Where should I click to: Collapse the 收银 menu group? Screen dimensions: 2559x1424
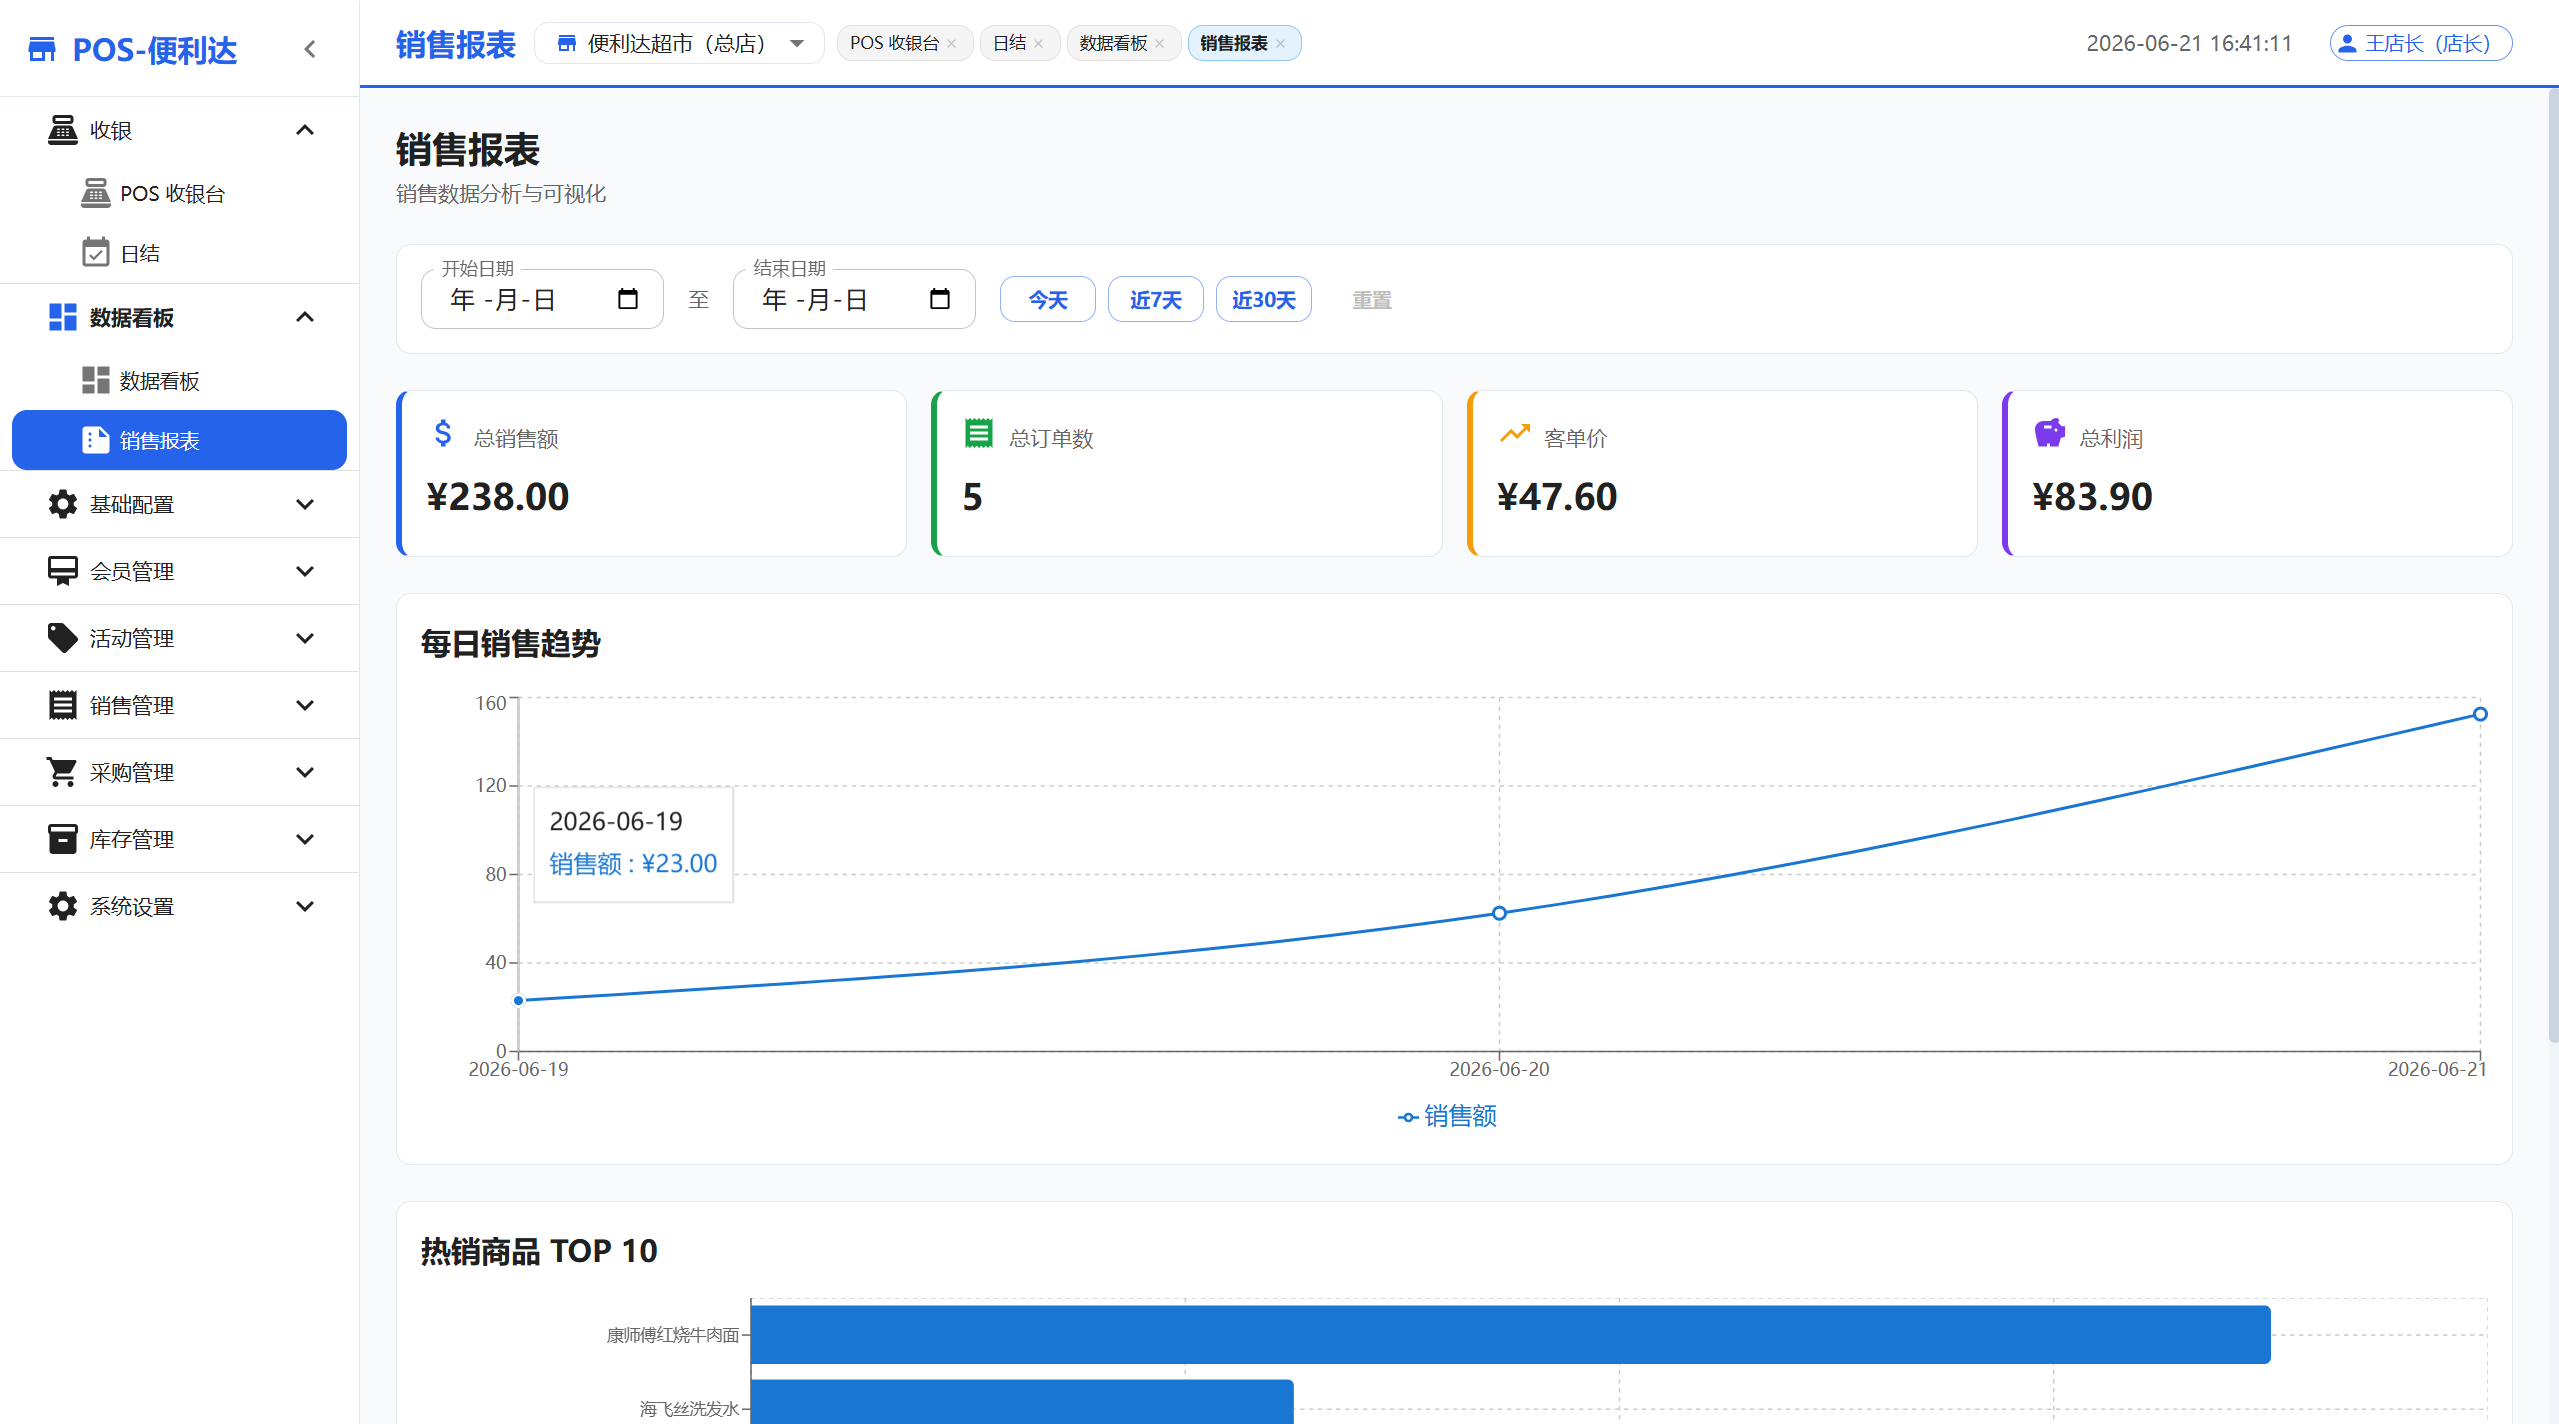click(x=305, y=130)
